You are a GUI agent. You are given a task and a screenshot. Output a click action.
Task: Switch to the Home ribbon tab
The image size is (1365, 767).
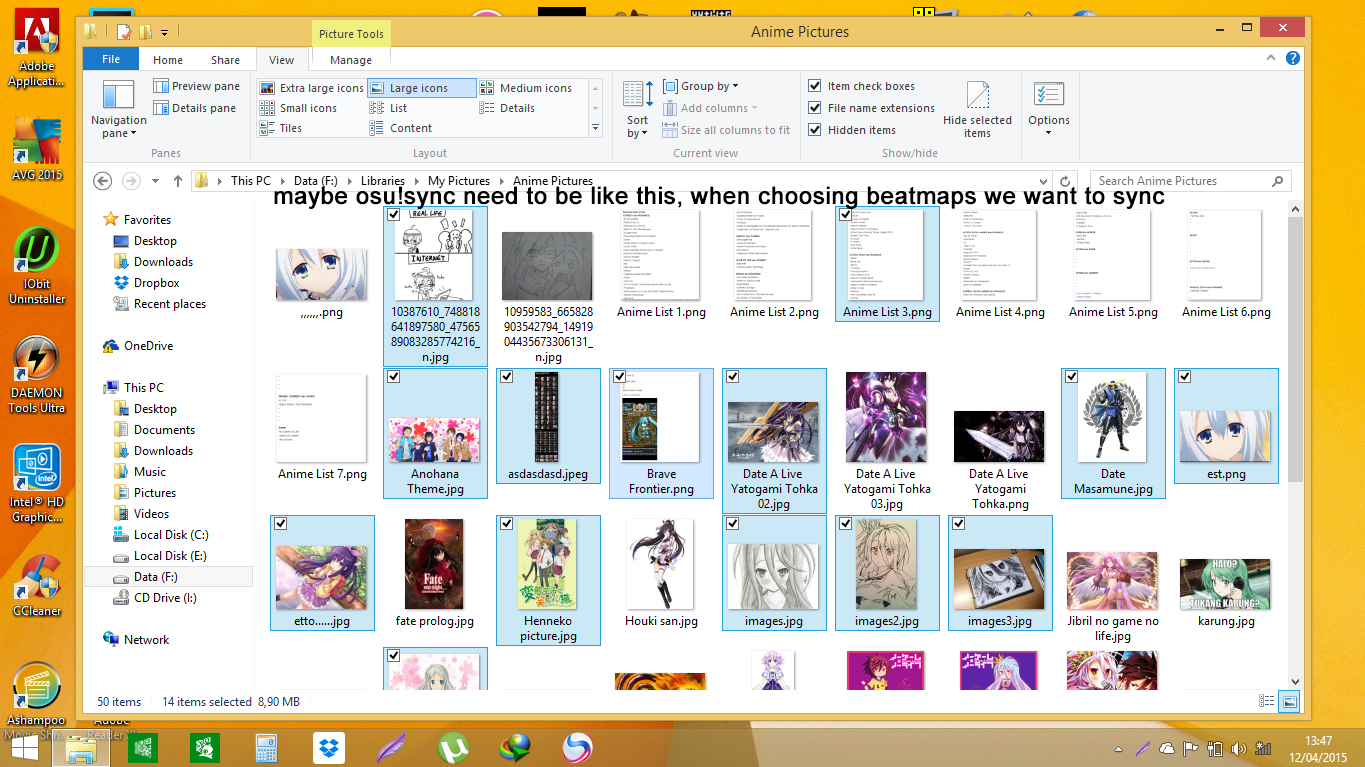[x=168, y=60]
